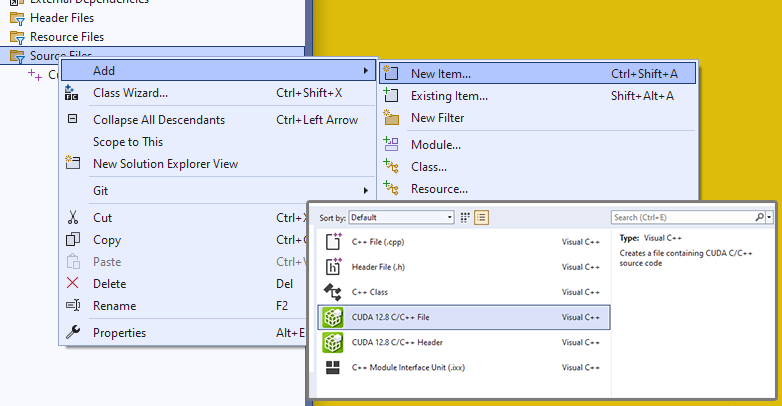Image resolution: width=782 pixels, height=406 pixels.
Task: Click New Filter in the Add submenu
Action: point(437,118)
